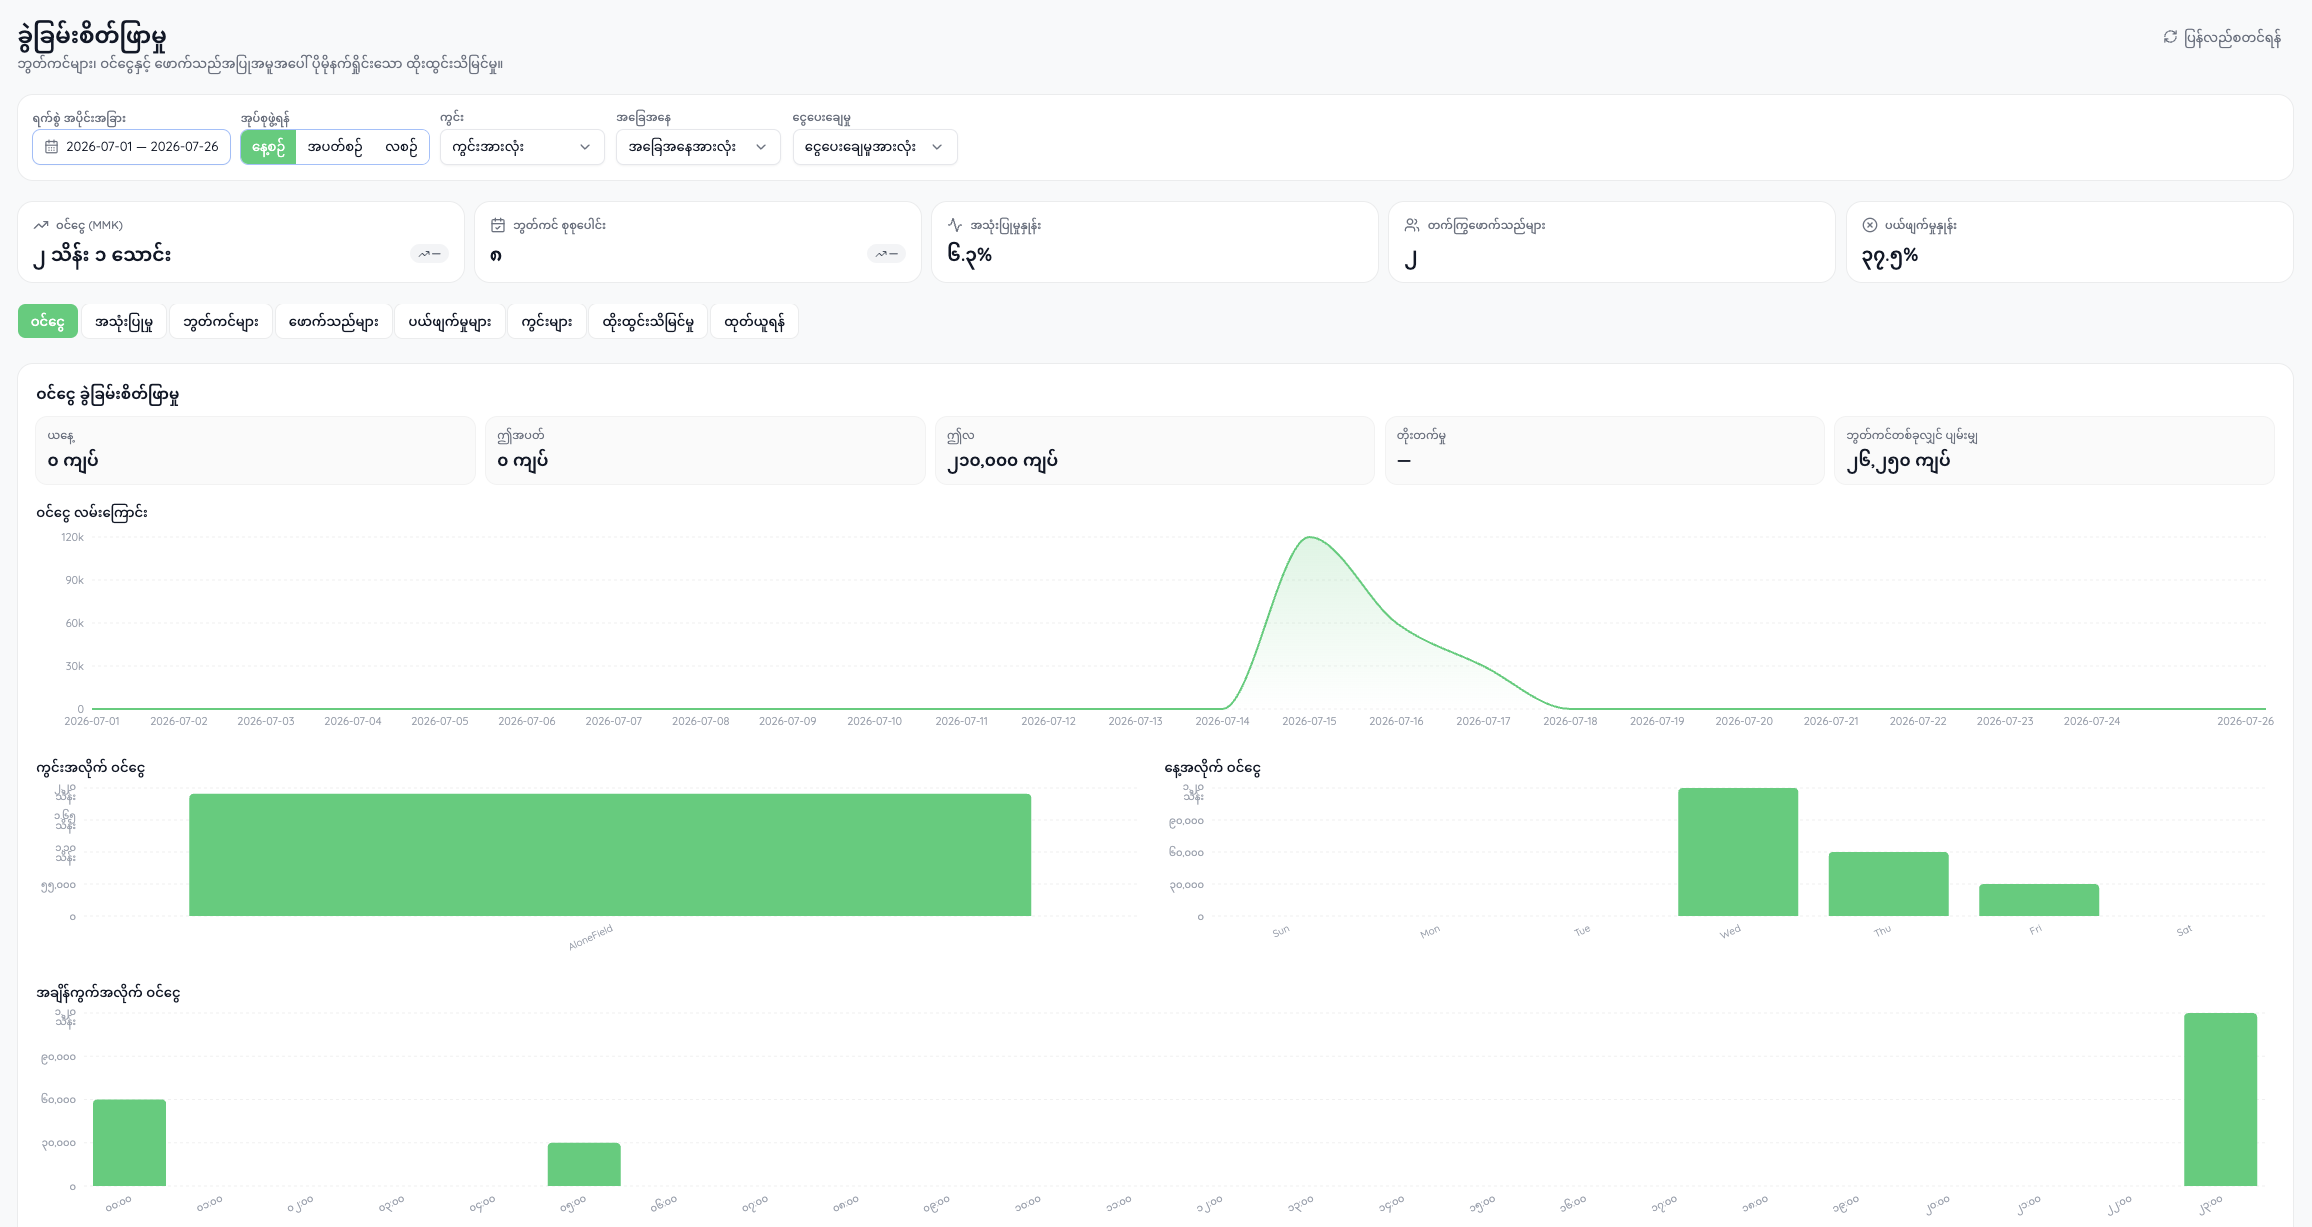
Task: Click the Wed bar in the weekday revenue chart
Action: coord(1738,852)
